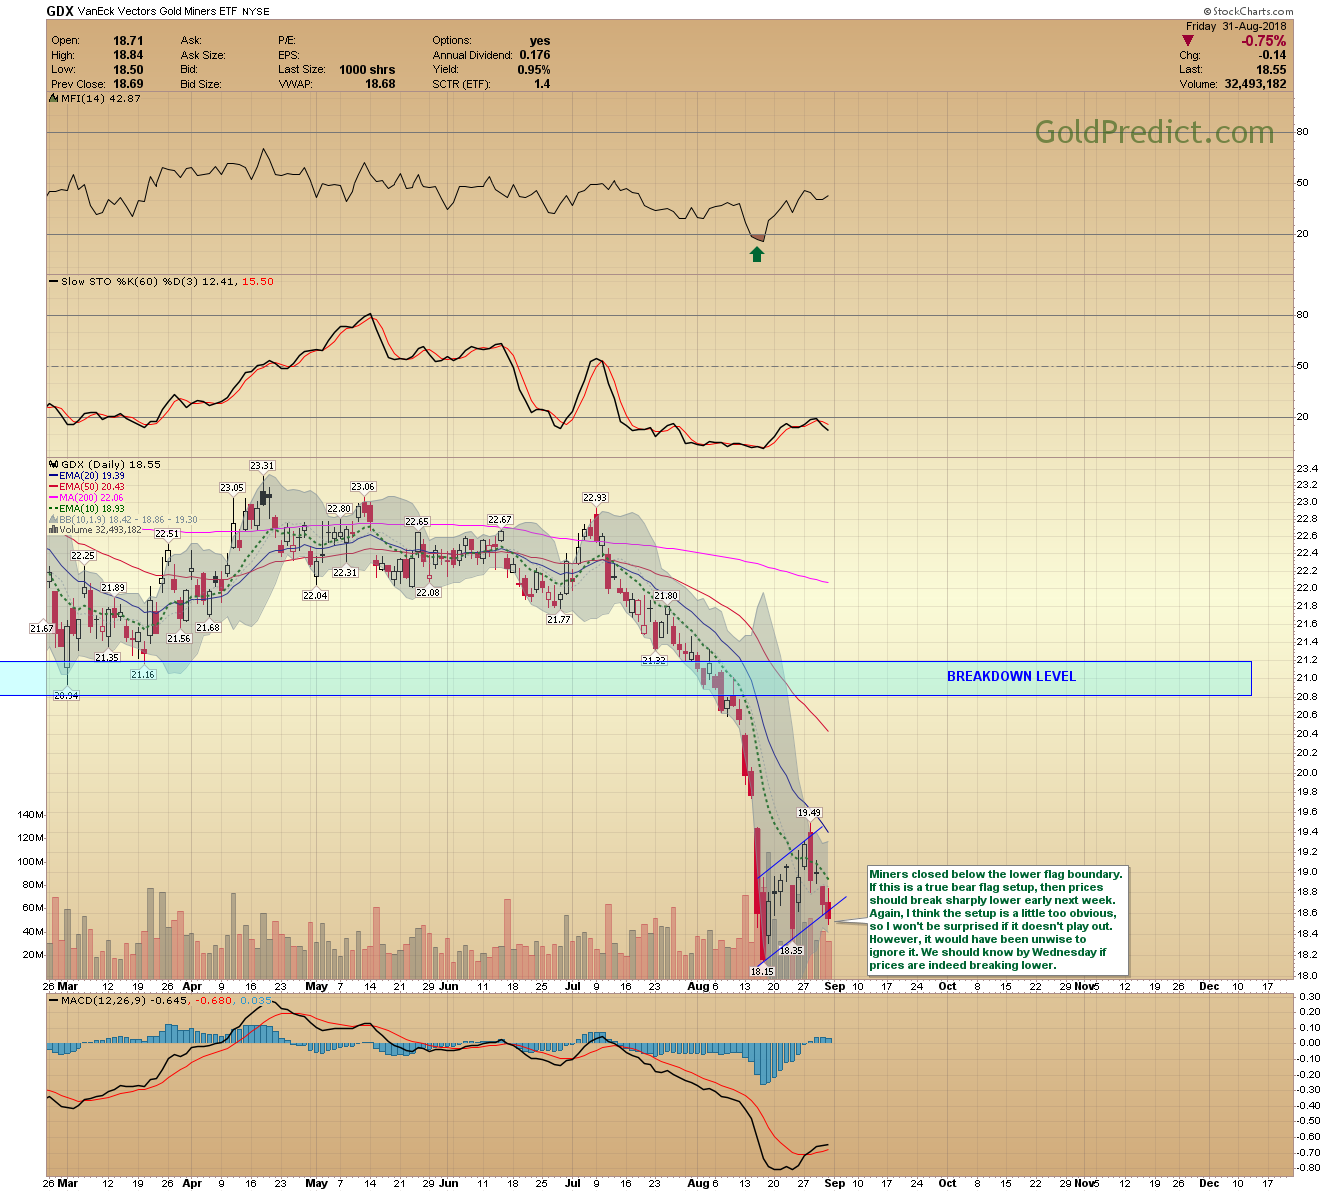Viewport: 1340px width, 1192px height.
Task: Click the Last Size 1000 shrs value
Action: pos(367,70)
